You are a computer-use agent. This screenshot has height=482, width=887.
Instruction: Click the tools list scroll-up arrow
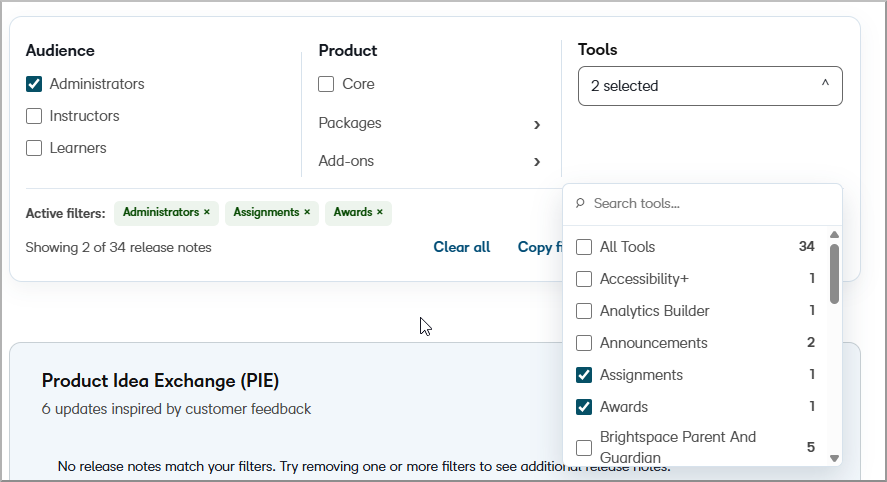pos(834,235)
